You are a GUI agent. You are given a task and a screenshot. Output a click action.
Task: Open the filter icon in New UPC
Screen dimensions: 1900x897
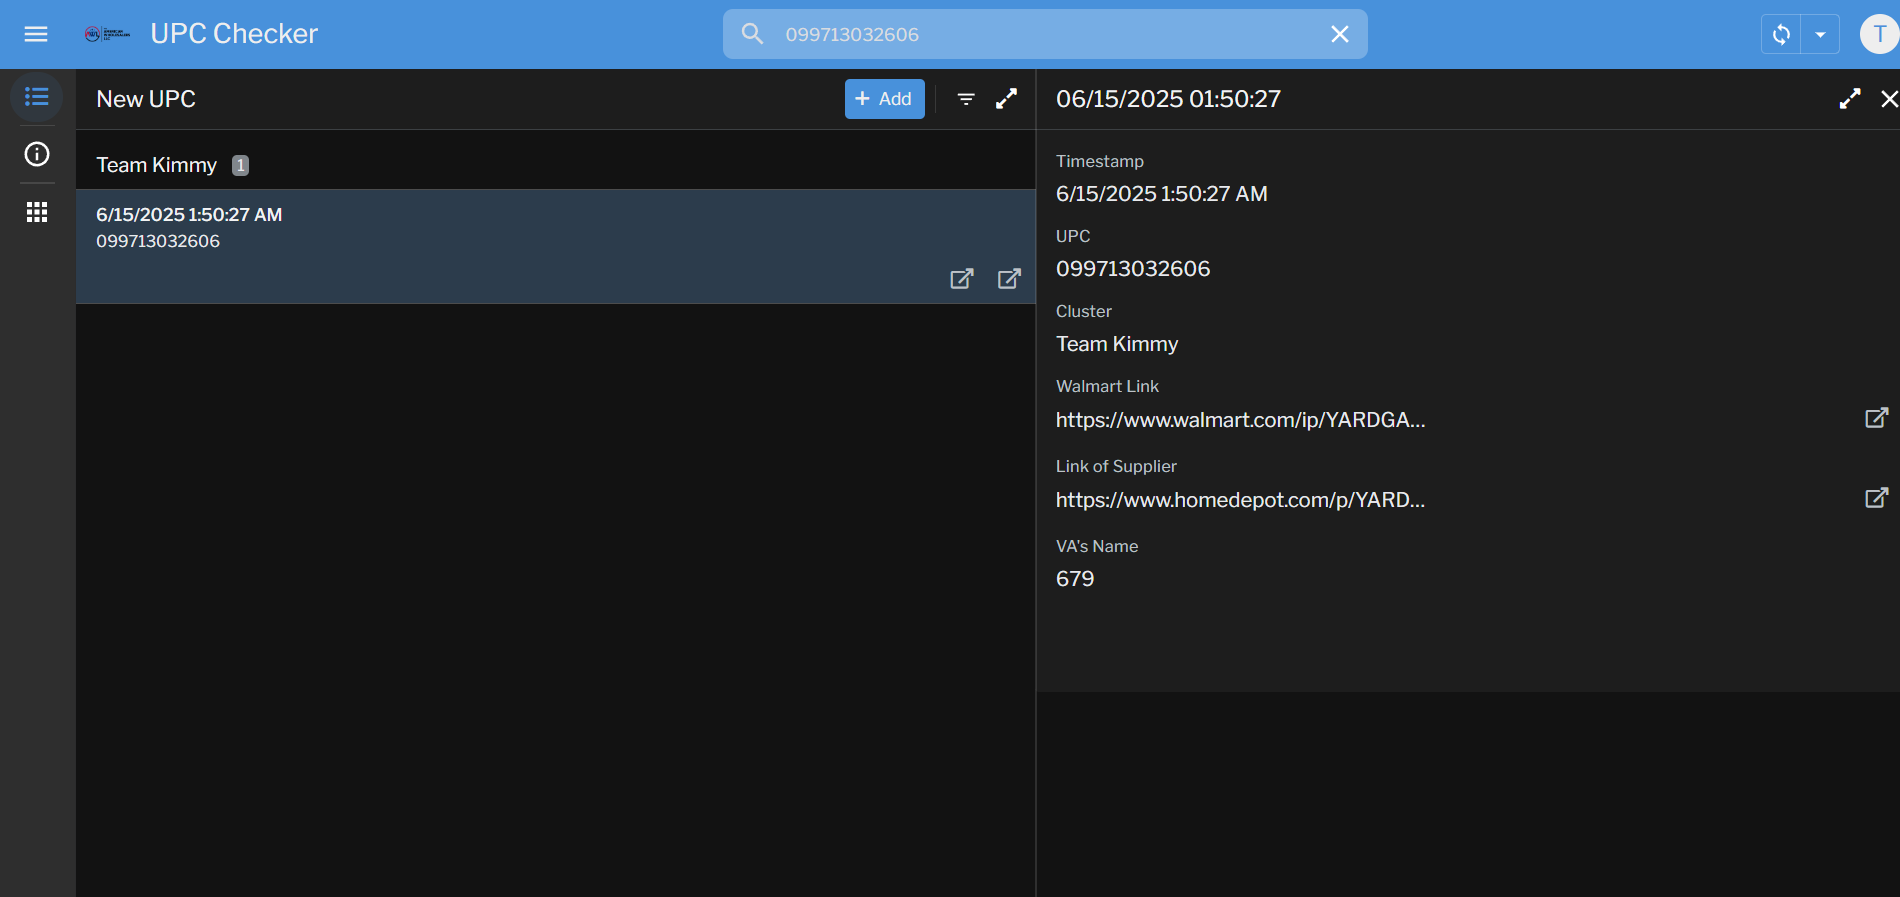pos(966,99)
